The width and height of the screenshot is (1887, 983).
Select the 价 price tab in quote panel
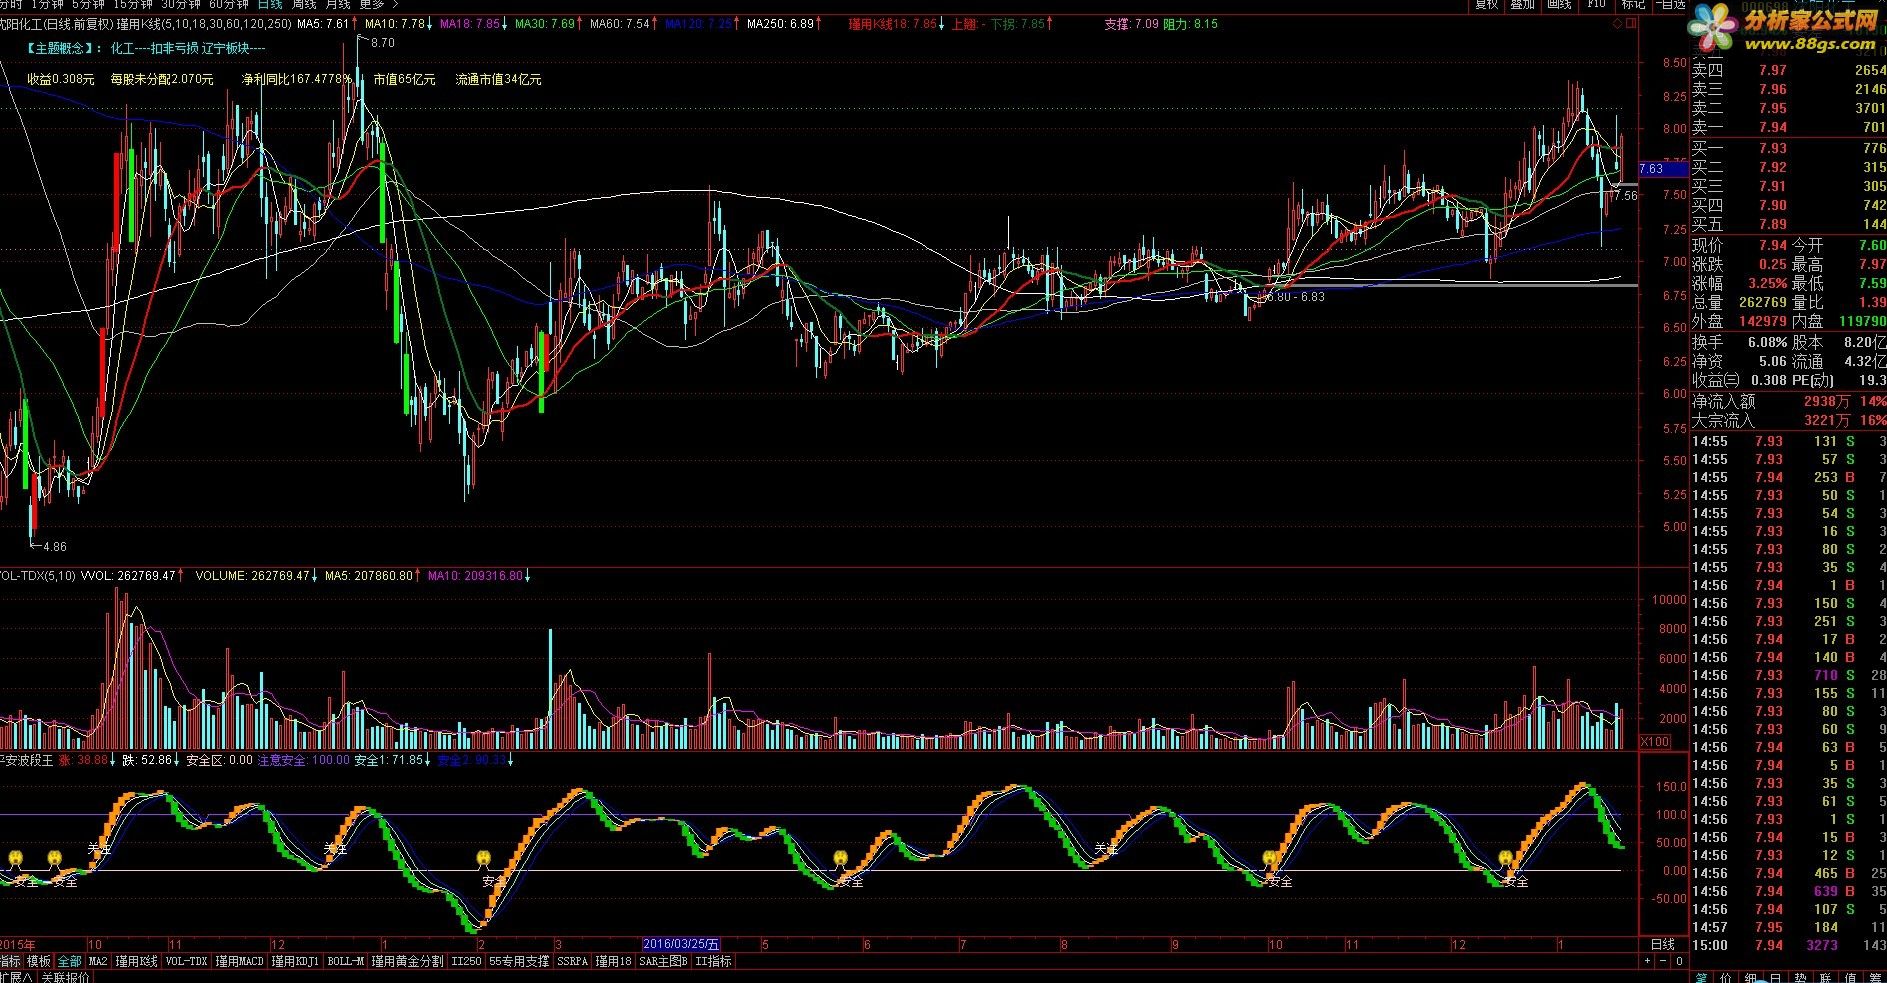[x=1727, y=977]
